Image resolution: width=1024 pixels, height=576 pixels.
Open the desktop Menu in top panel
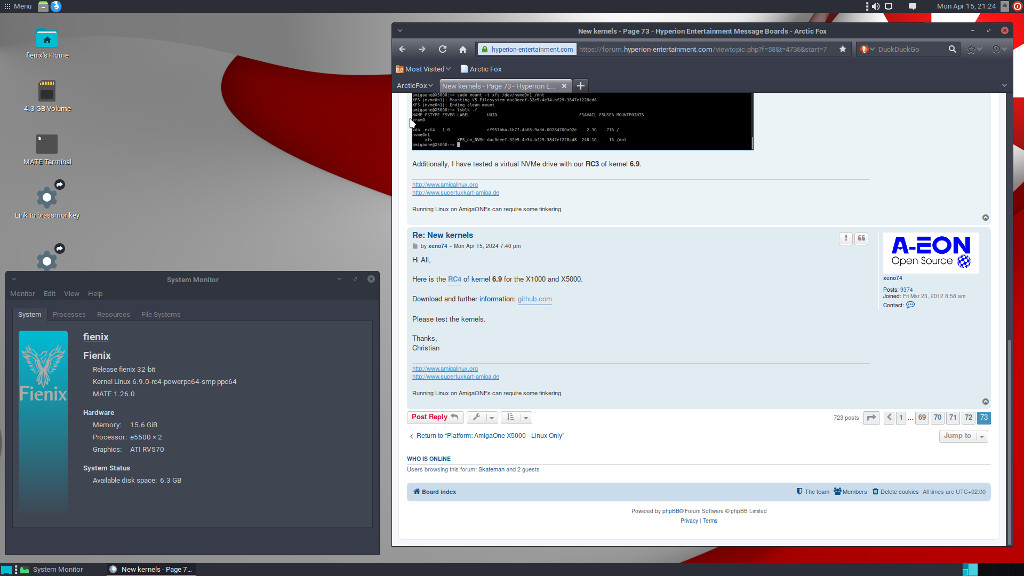pyautogui.click(x=18, y=6)
